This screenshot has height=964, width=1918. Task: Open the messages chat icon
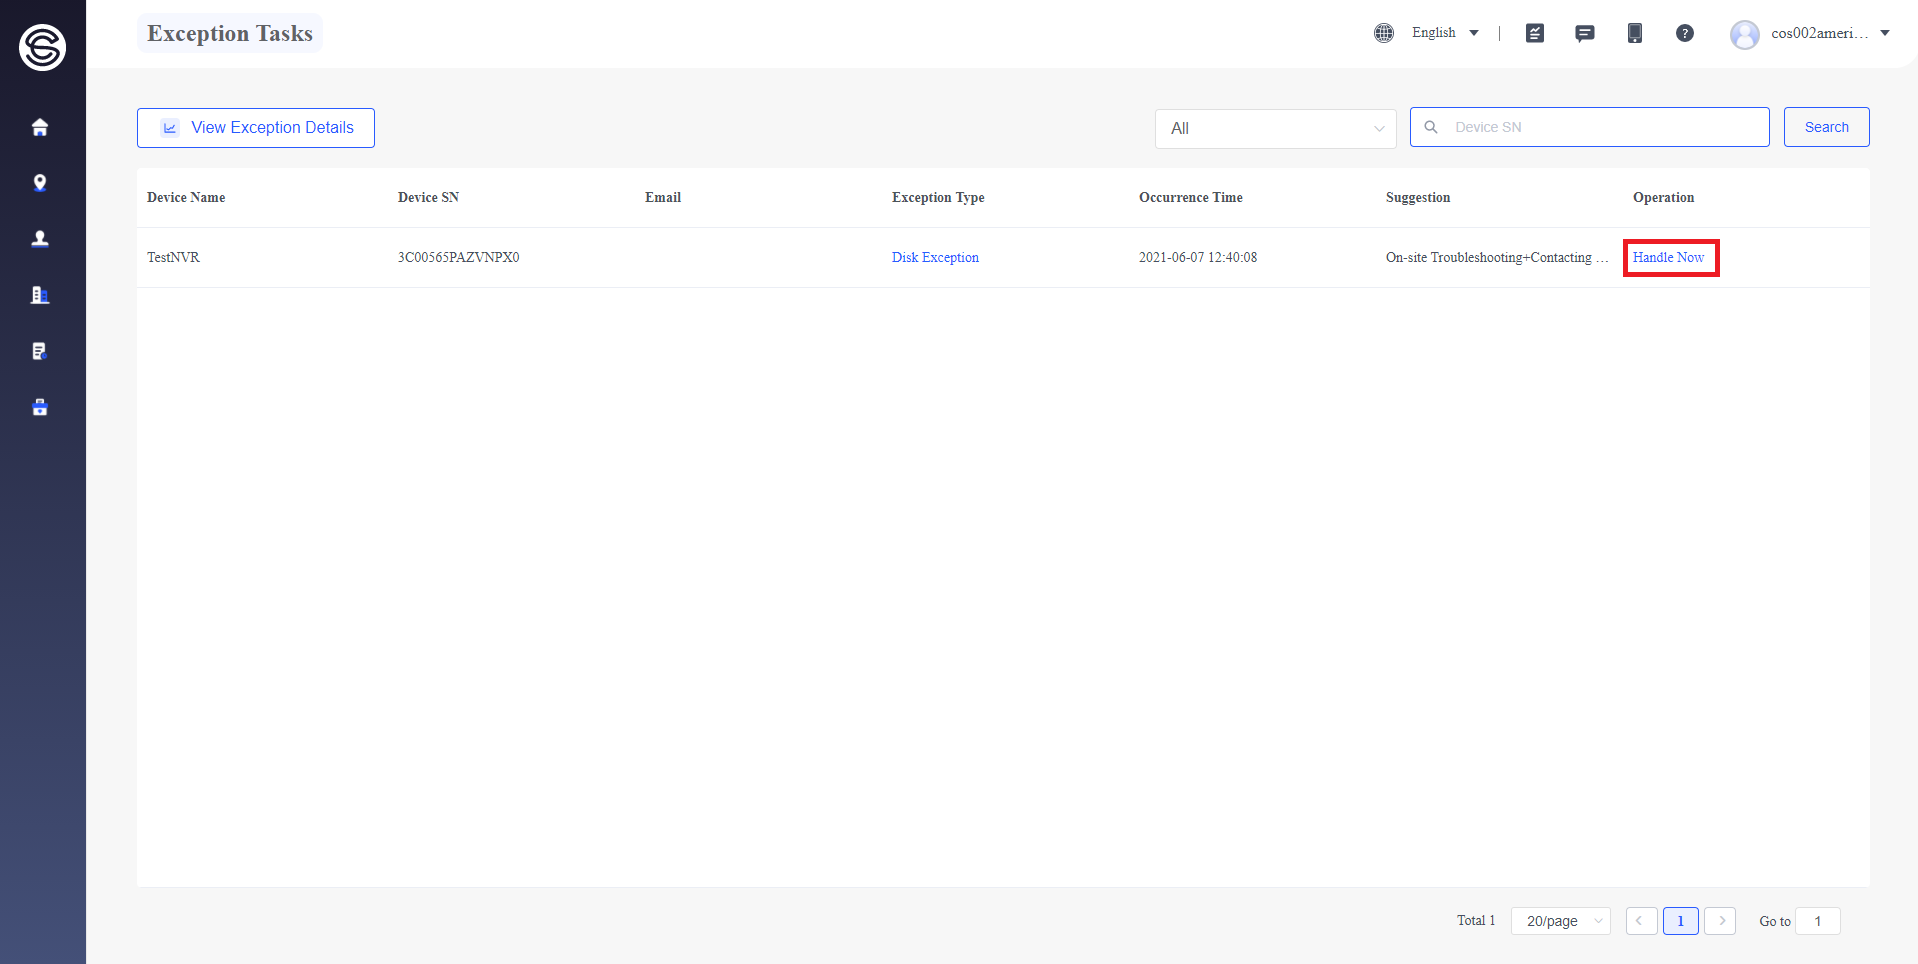pyautogui.click(x=1585, y=33)
